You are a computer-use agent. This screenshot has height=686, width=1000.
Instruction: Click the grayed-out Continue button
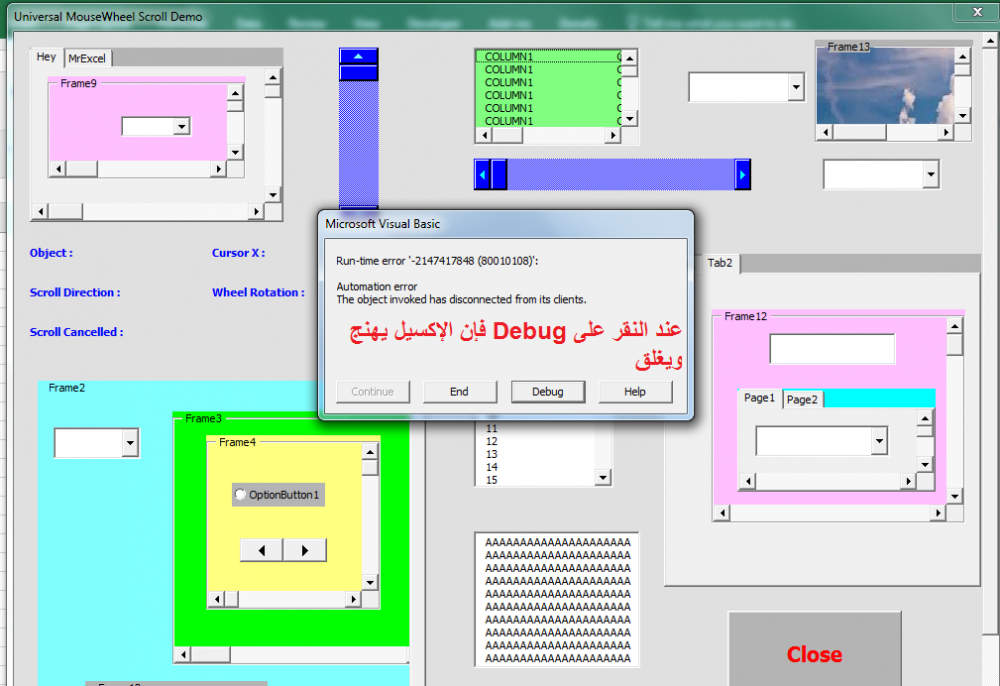pos(372,391)
